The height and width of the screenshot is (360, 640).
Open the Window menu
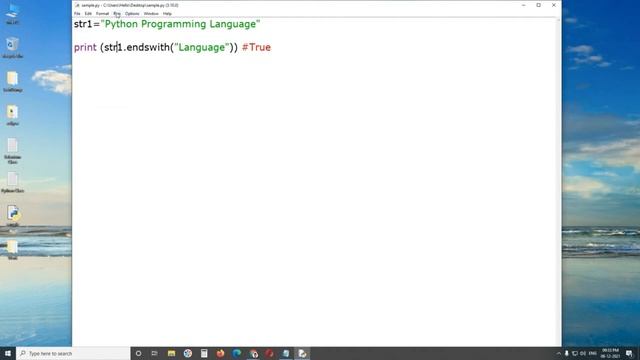[x=151, y=13]
